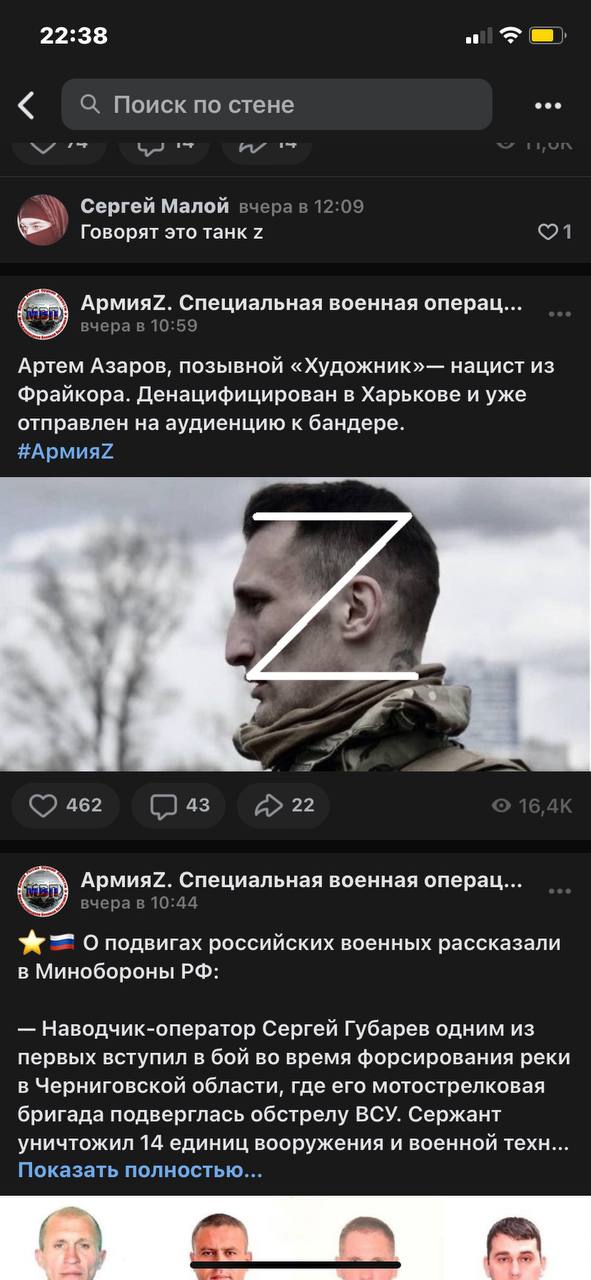Tap the back arrow icon
Screen dimensions: 591x1280
coord(27,105)
